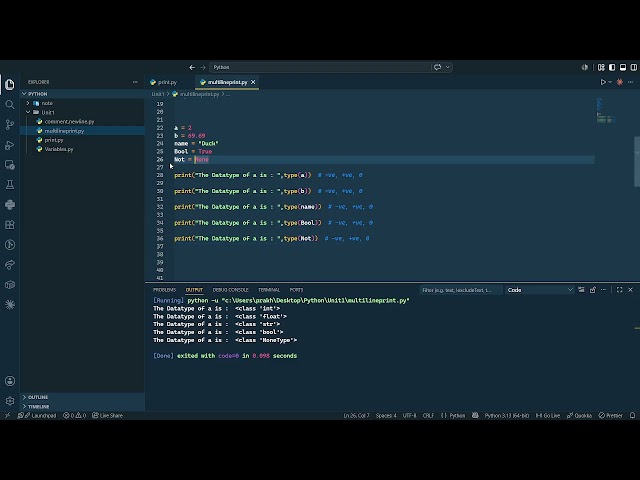
Task: Open the notifications bell in status bar
Action: click(632, 416)
